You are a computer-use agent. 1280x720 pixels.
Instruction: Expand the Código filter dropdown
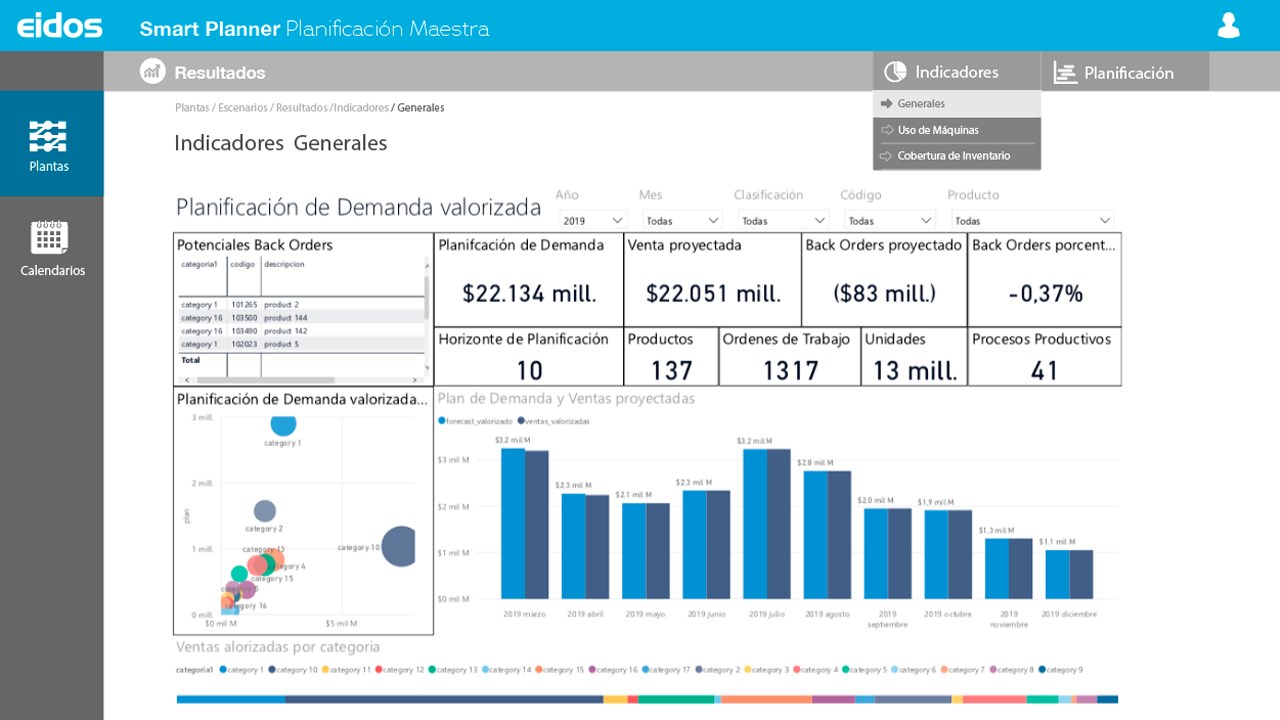(890, 220)
